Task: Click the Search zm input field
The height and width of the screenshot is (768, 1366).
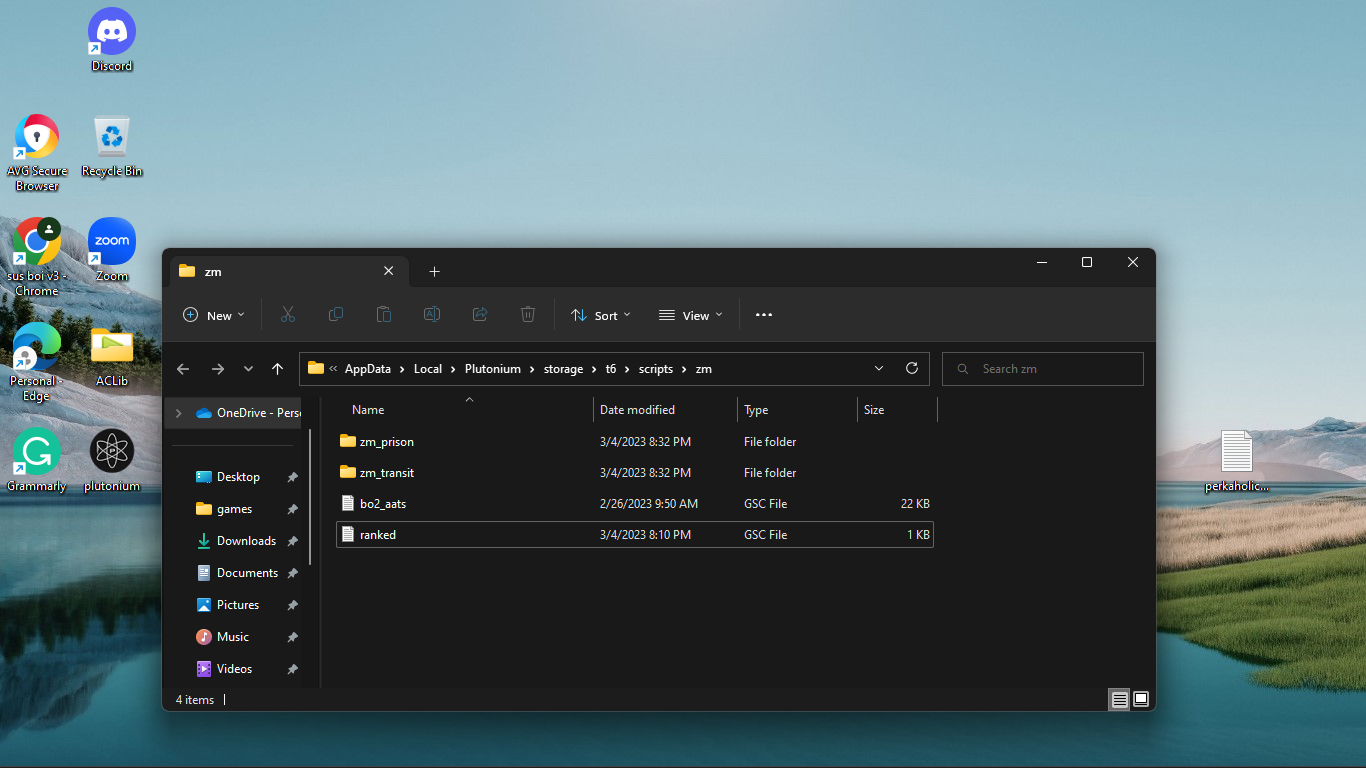Action: (1043, 369)
